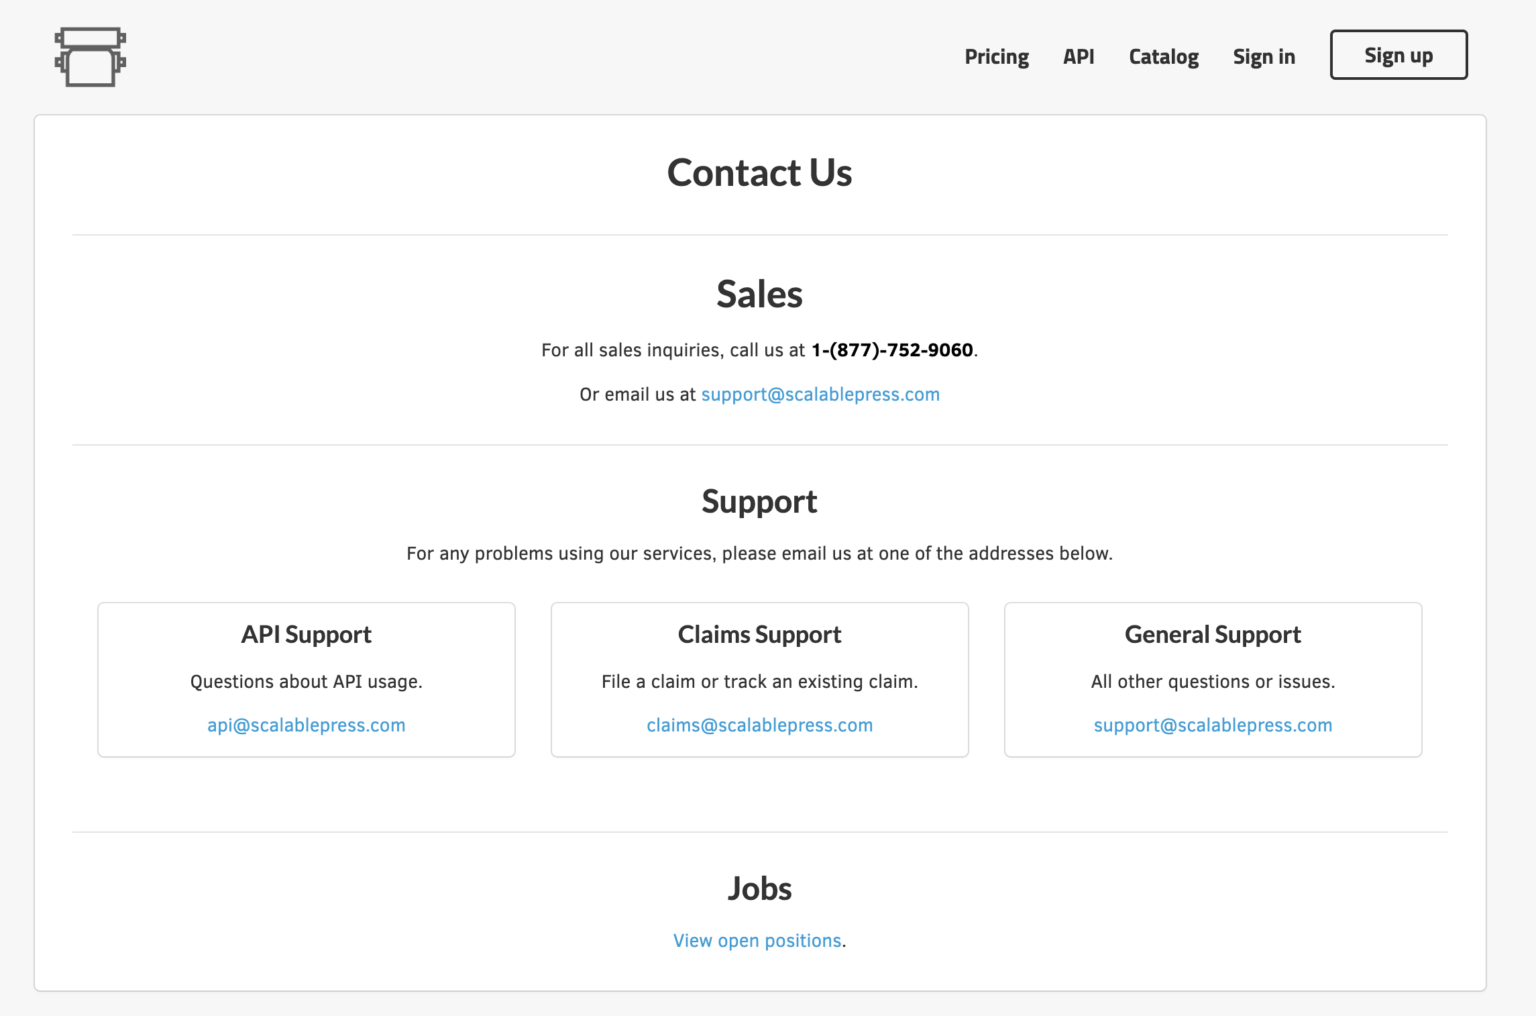
Task: Click the Contact Us page heading
Action: (759, 173)
